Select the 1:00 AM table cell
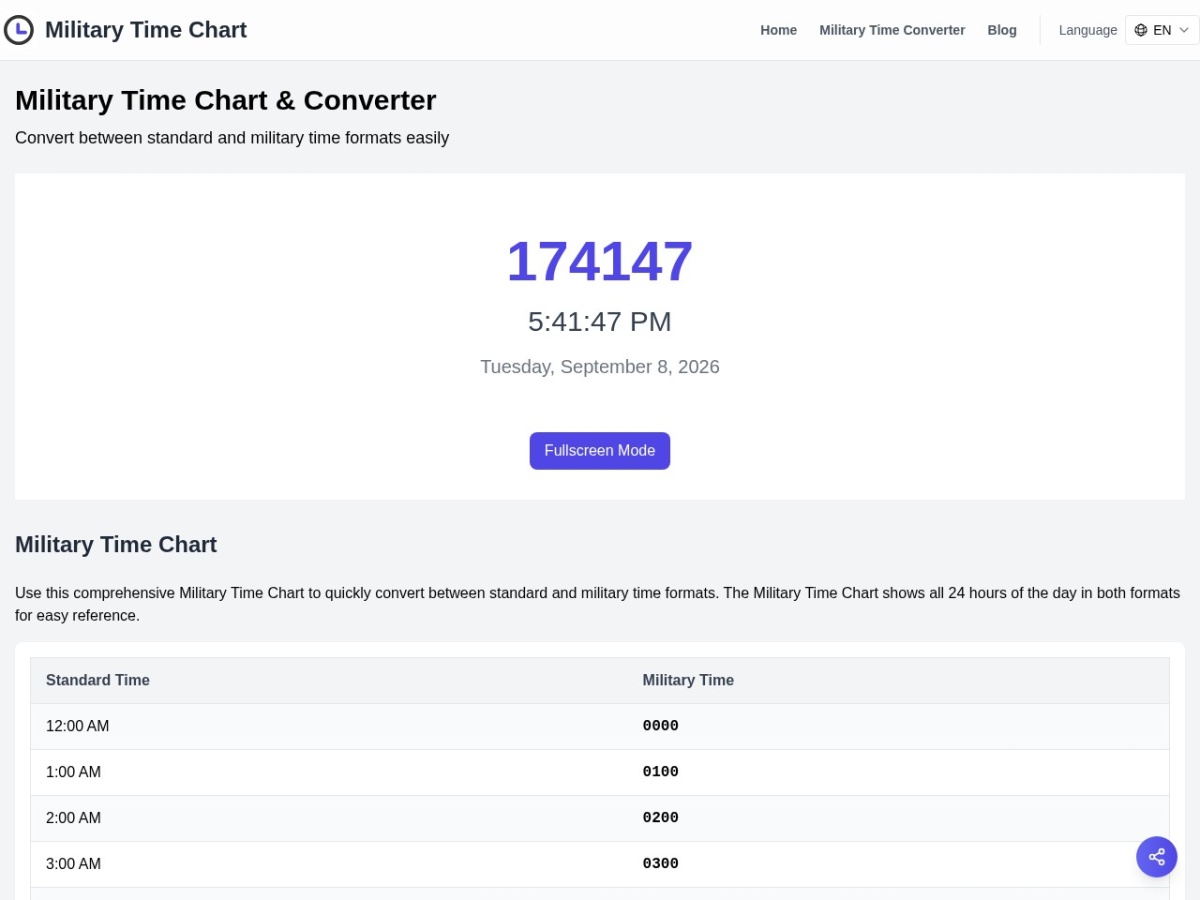Screen dimensions: 1200x900 point(329,772)
